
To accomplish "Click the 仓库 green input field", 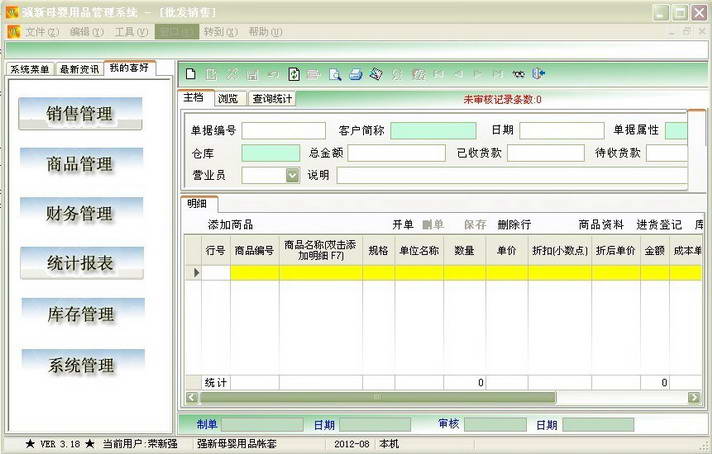I will coord(271,153).
